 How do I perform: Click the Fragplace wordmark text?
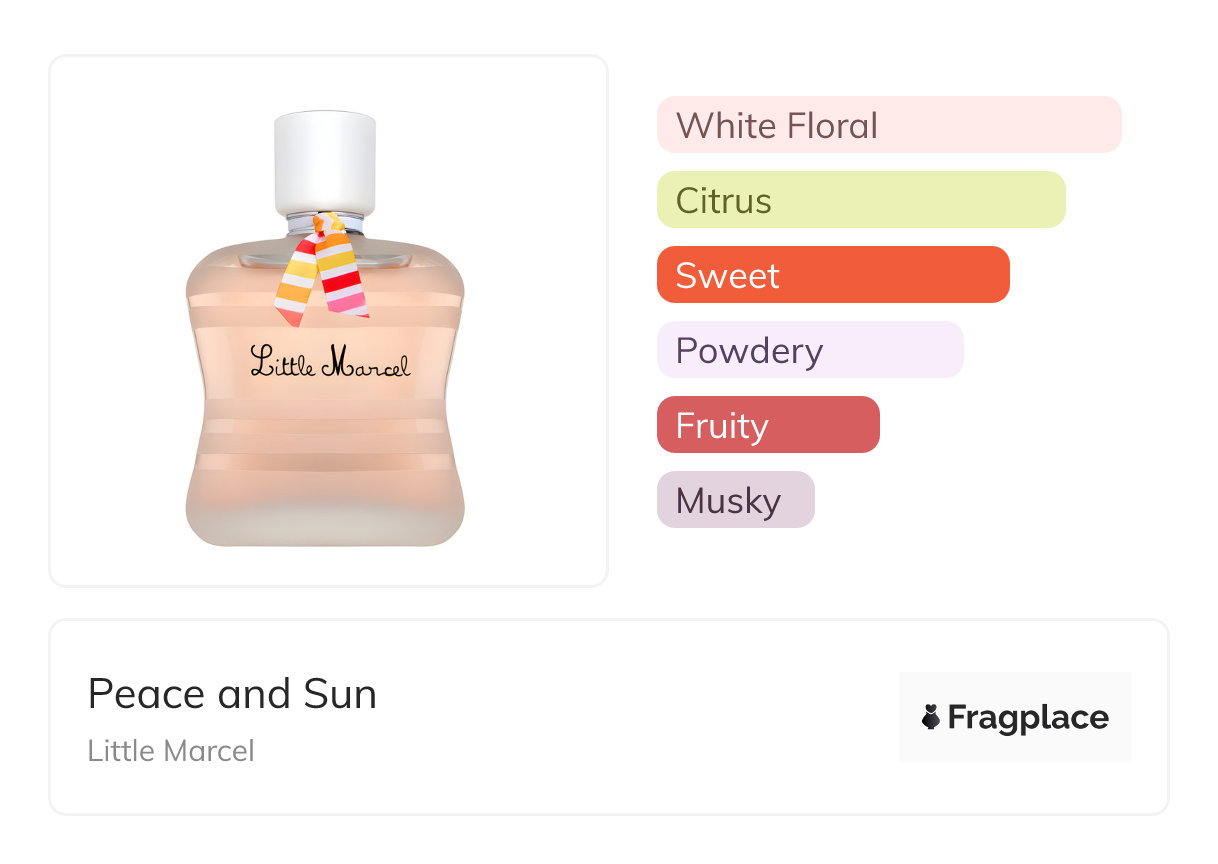[1028, 717]
